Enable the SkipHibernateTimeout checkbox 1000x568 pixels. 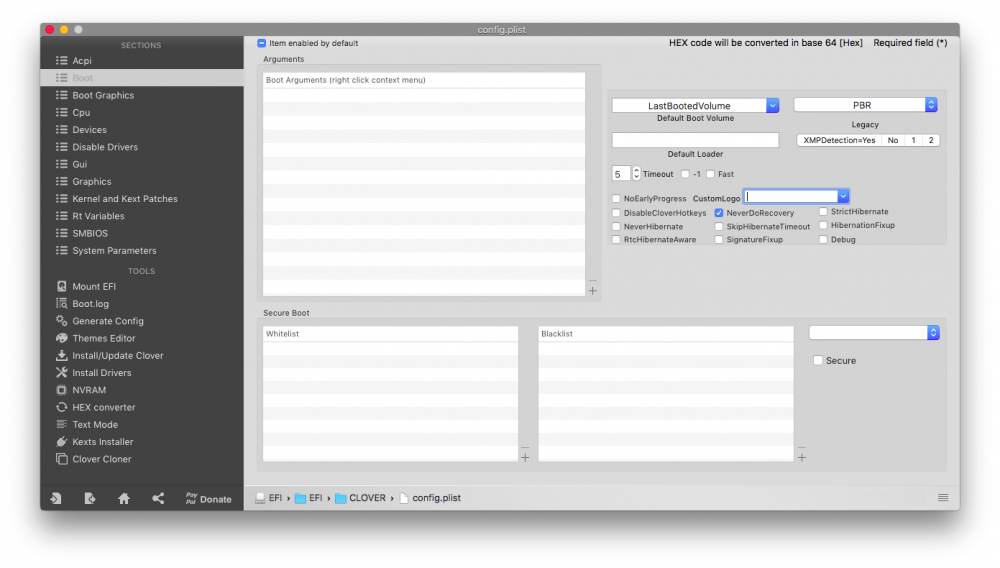pyautogui.click(x=719, y=226)
